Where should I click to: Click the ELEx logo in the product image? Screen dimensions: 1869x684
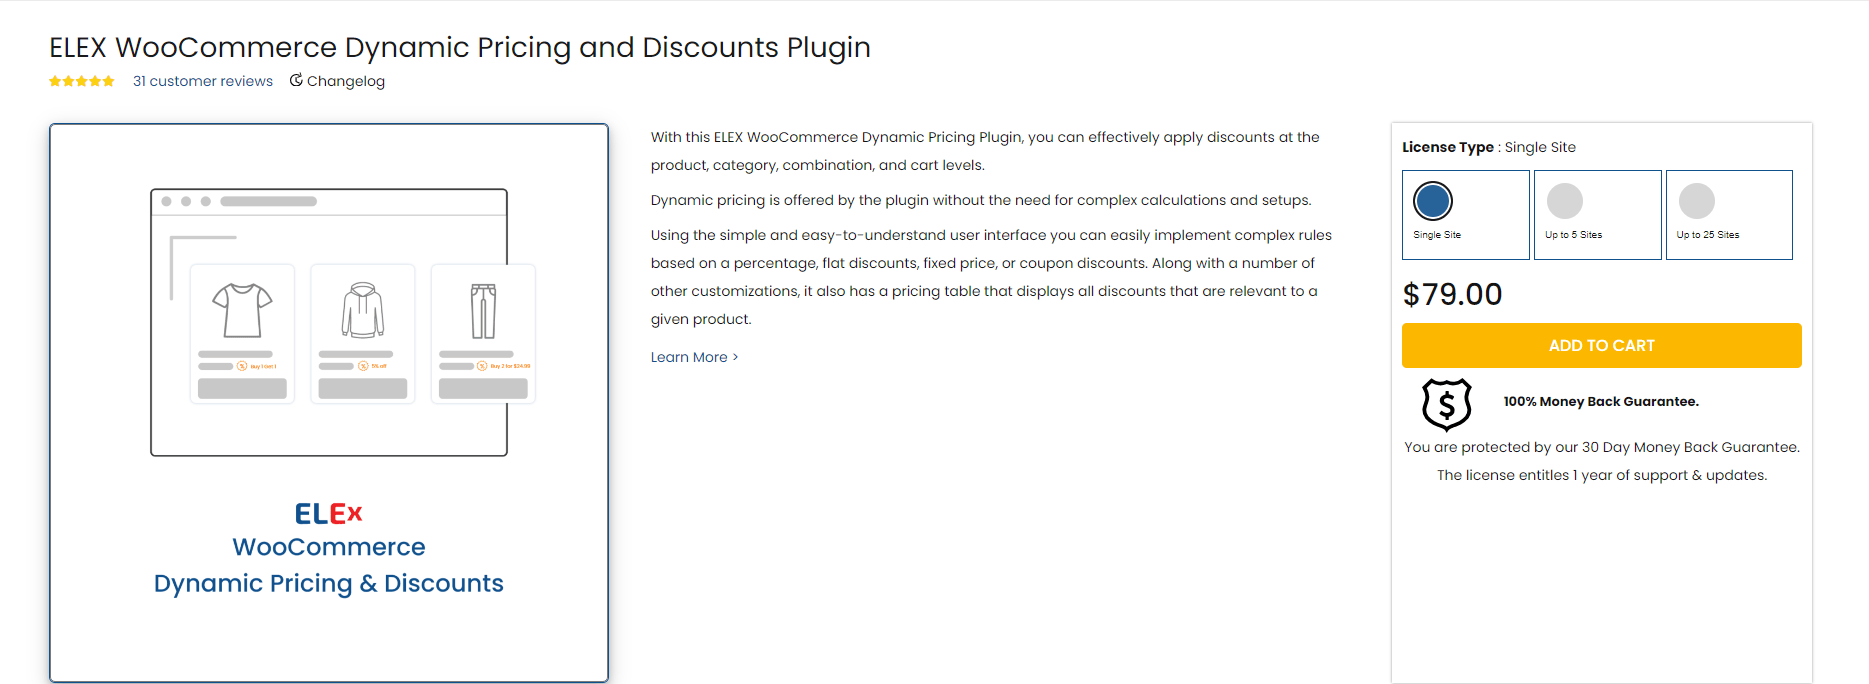[x=328, y=513]
